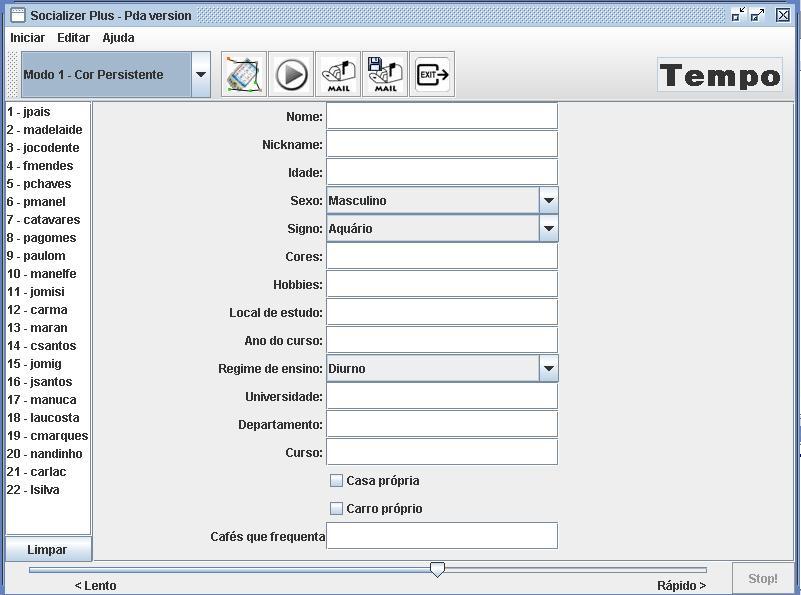Click the PDA device toolbar icon
This screenshot has height=595, width=801.
point(244,75)
